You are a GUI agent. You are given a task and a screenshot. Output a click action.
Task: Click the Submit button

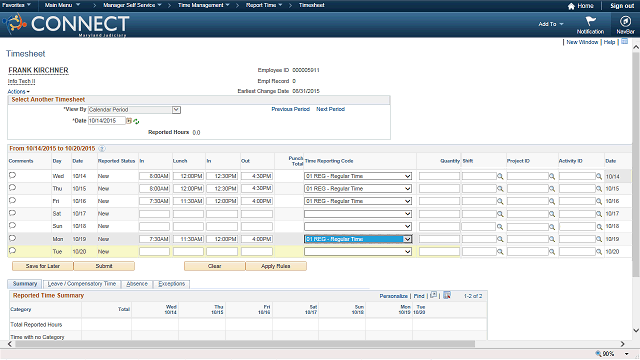tap(104, 266)
